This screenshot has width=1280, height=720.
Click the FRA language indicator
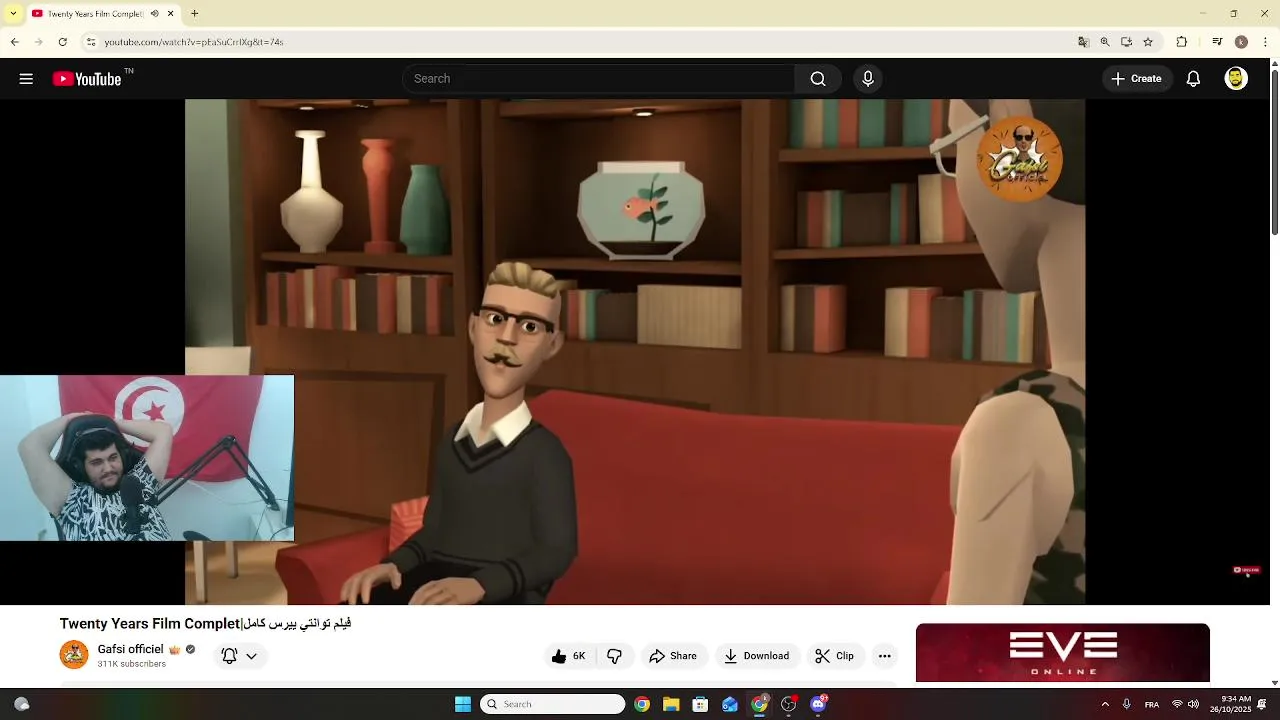coord(1152,705)
